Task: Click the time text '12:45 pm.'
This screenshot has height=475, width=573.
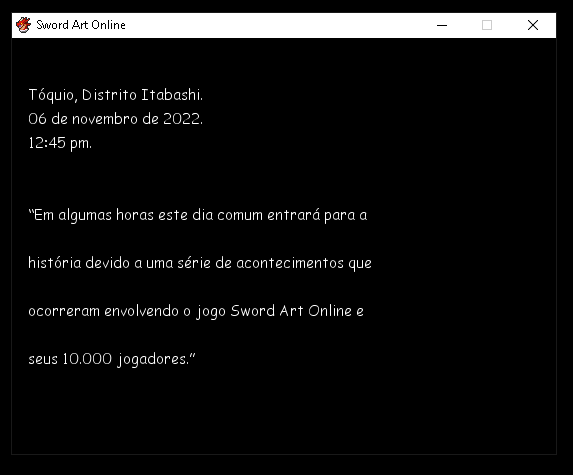Action: (x=60, y=143)
